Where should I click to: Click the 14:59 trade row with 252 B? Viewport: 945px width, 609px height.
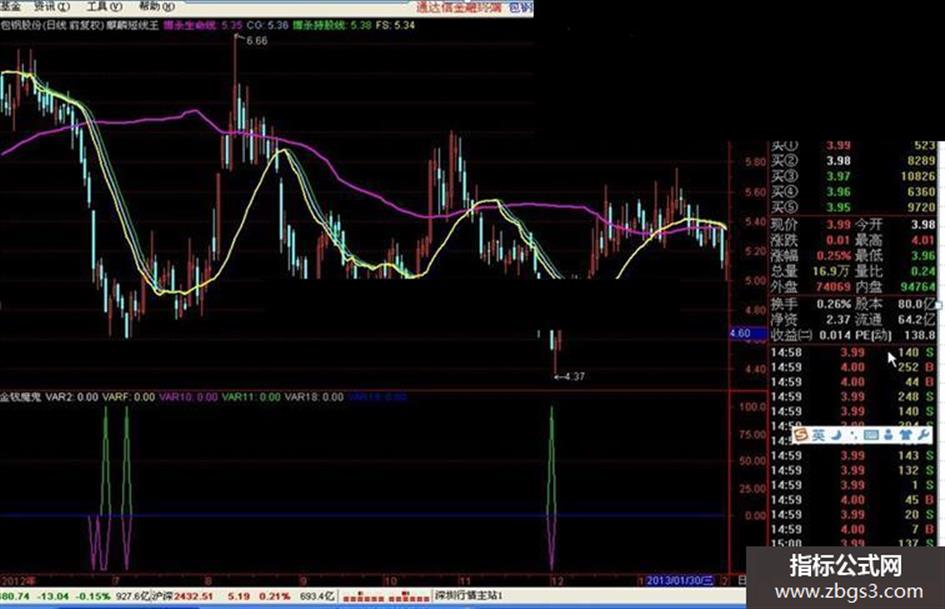[x=853, y=367]
